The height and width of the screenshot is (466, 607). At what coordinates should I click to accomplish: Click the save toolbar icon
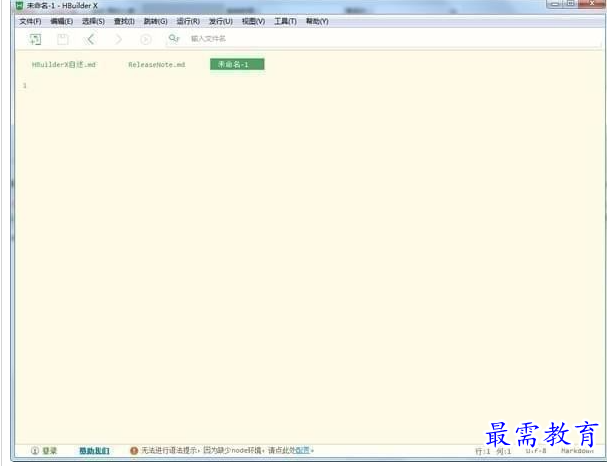[63, 39]
